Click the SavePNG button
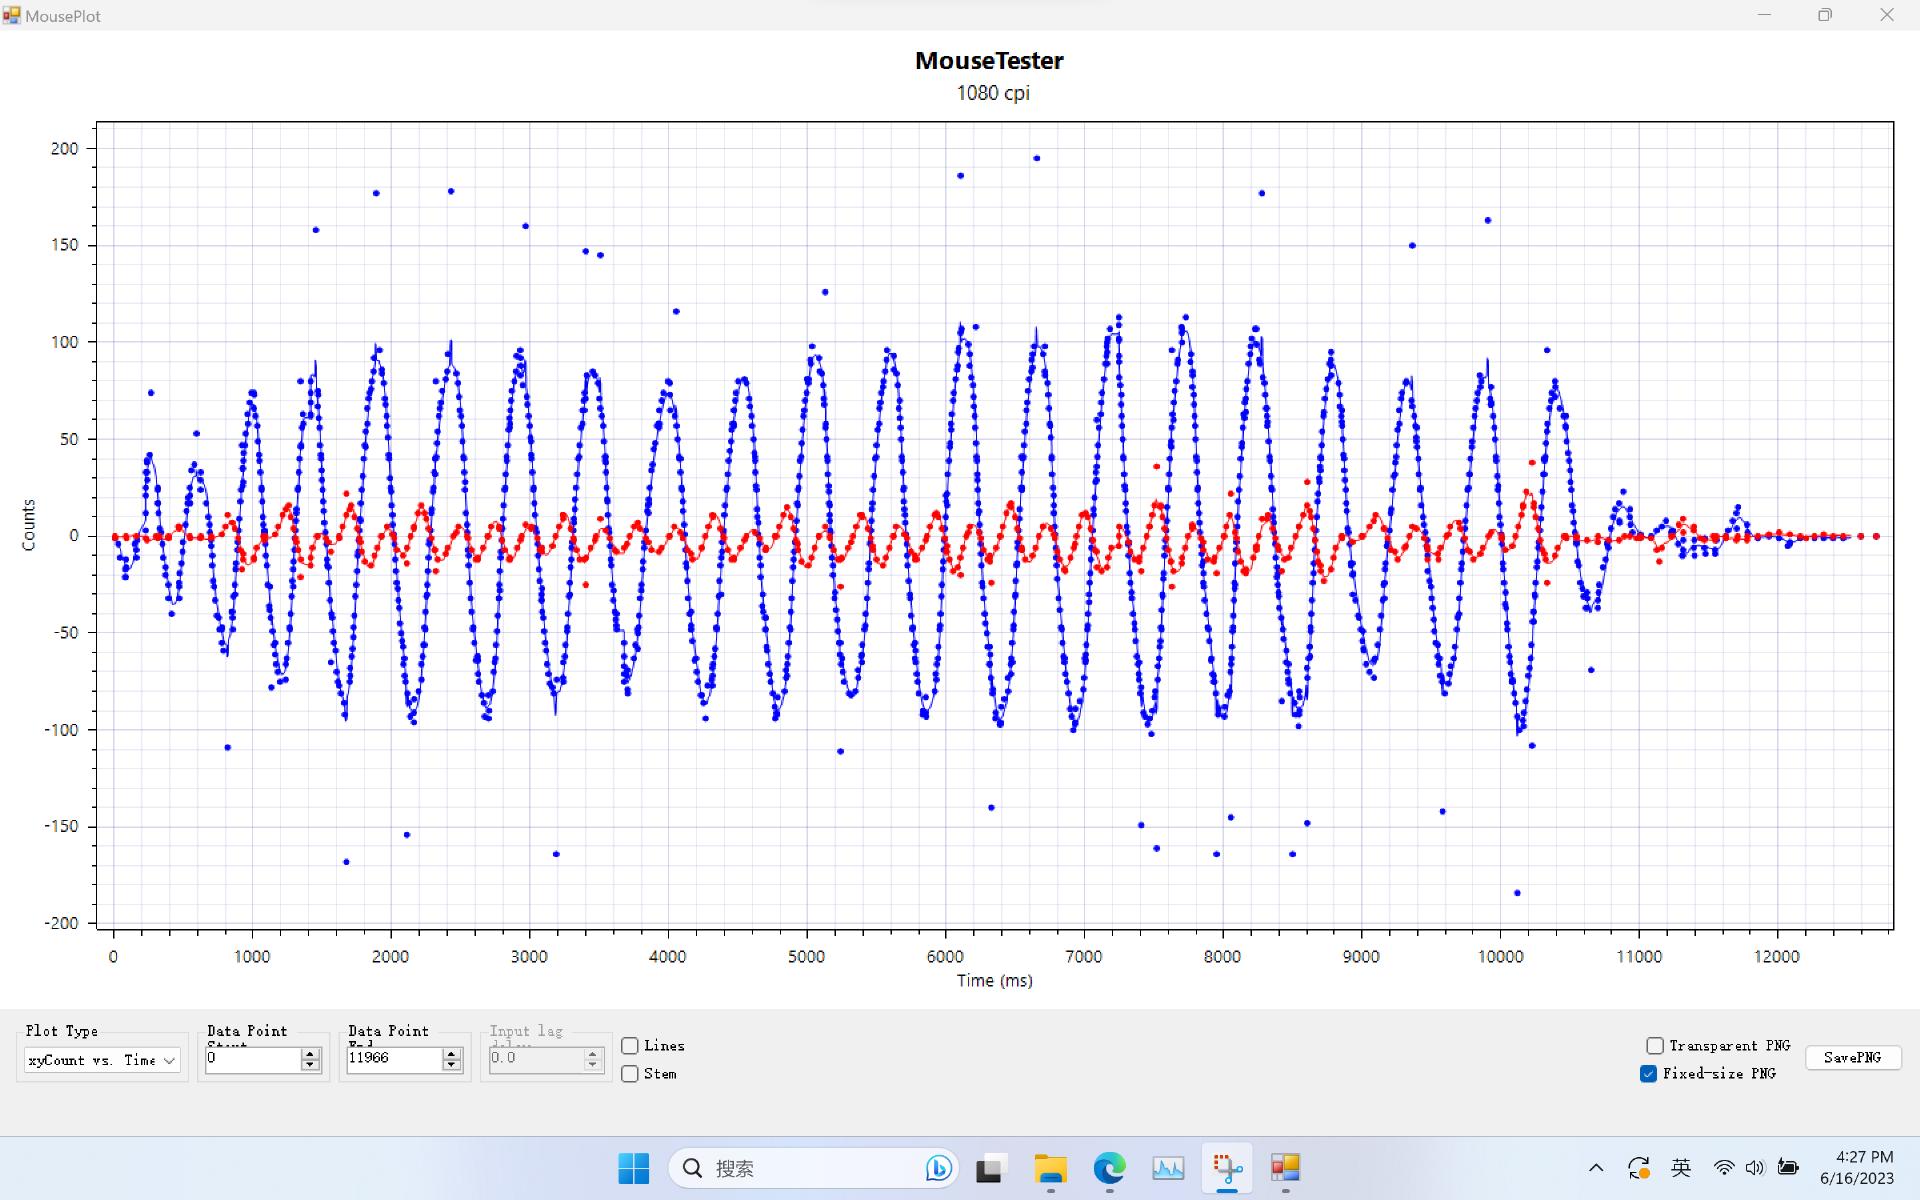 [1852, 1057]
